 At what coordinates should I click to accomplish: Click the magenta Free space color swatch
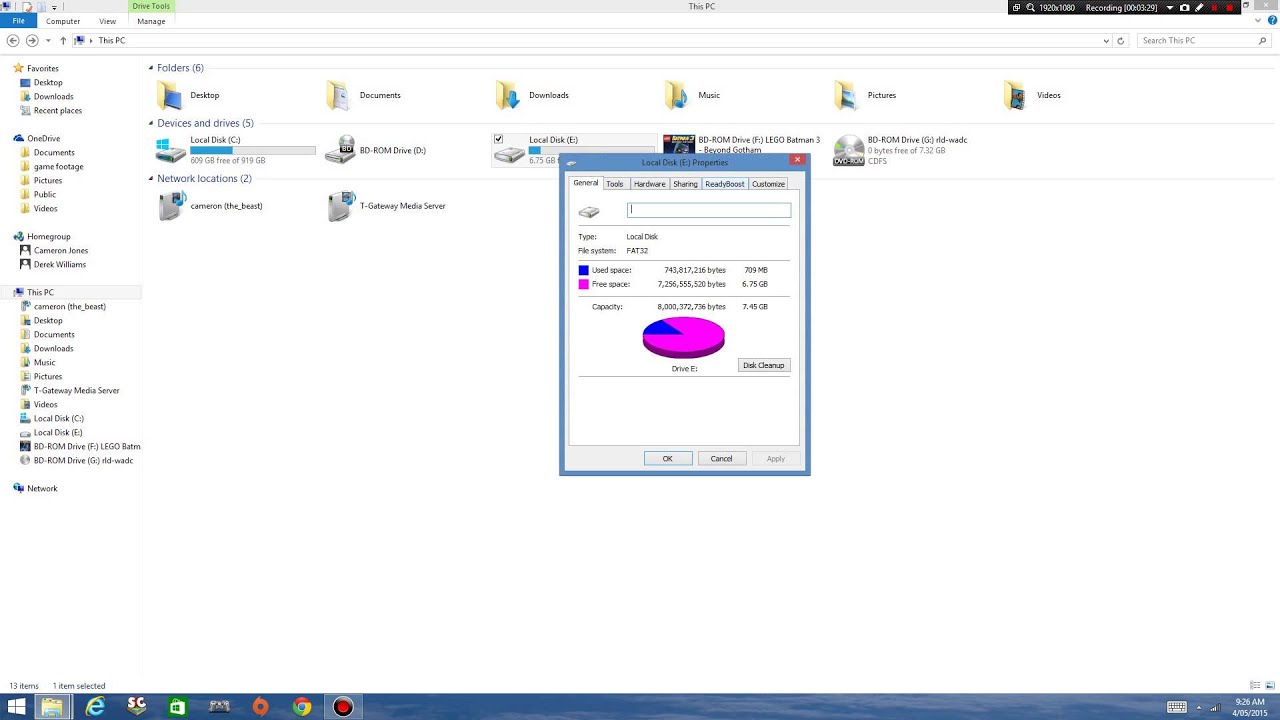(x=584, y=285)
